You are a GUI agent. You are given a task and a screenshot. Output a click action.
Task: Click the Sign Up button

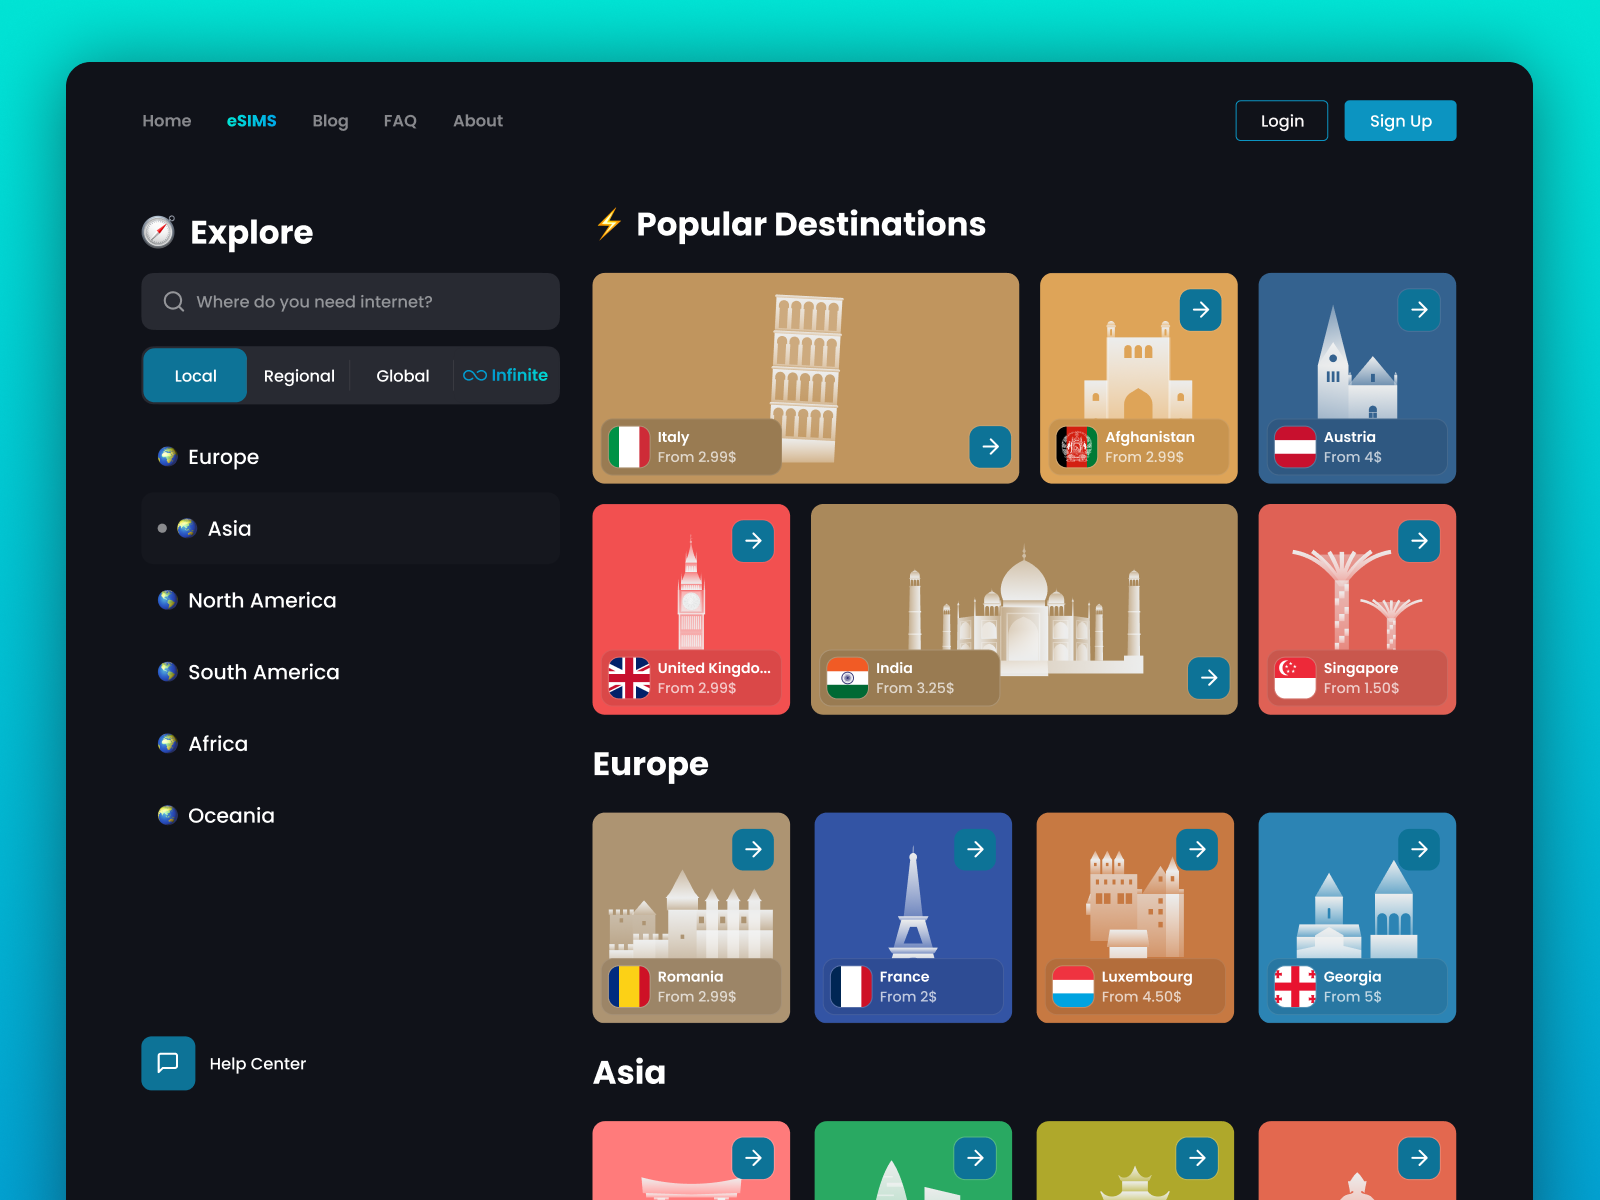pos(1400,120)
